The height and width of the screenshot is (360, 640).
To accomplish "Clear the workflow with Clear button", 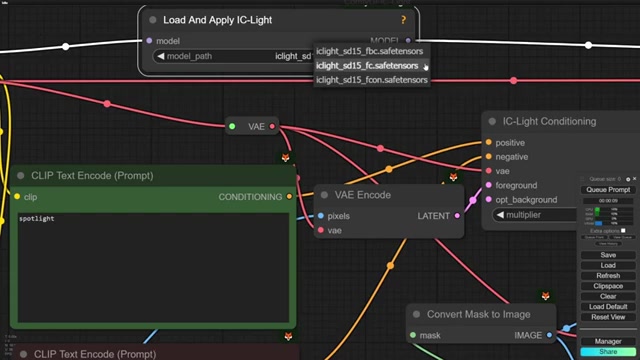I will [x=608, y=296].
